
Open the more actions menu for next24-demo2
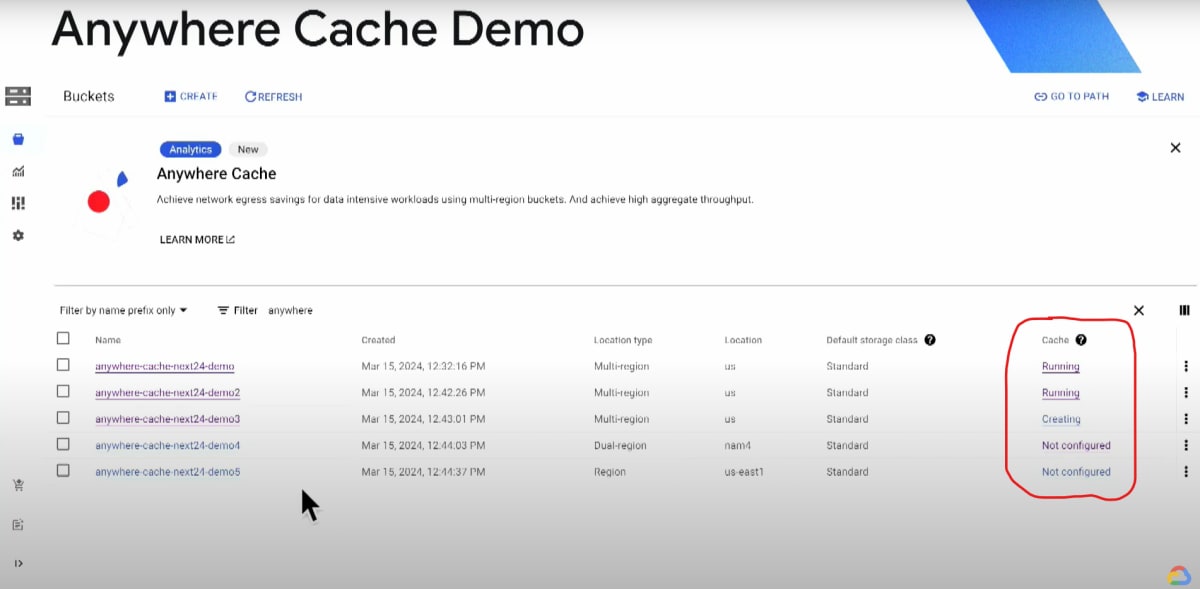pos(1185,393)
